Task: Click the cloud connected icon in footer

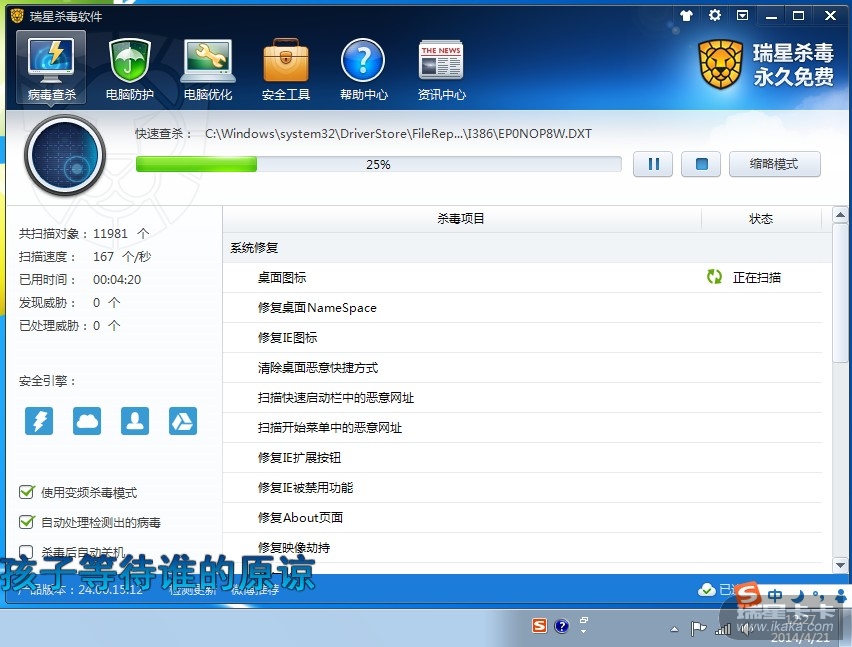Action: click(706, 589)
